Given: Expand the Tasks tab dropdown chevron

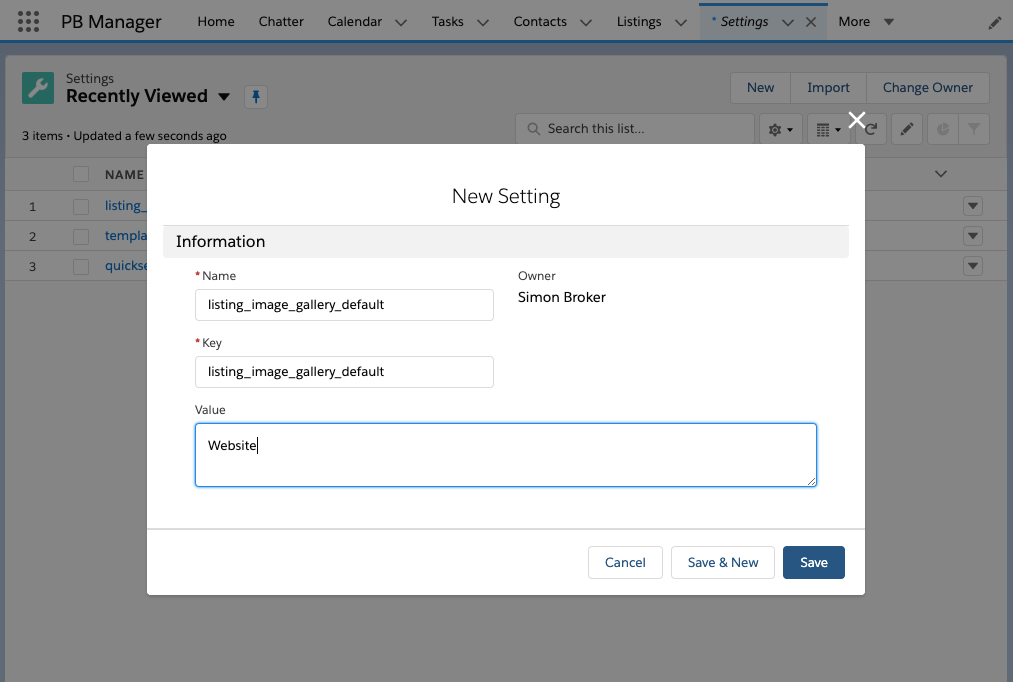Looking at the screenshot, I should 483,23.
